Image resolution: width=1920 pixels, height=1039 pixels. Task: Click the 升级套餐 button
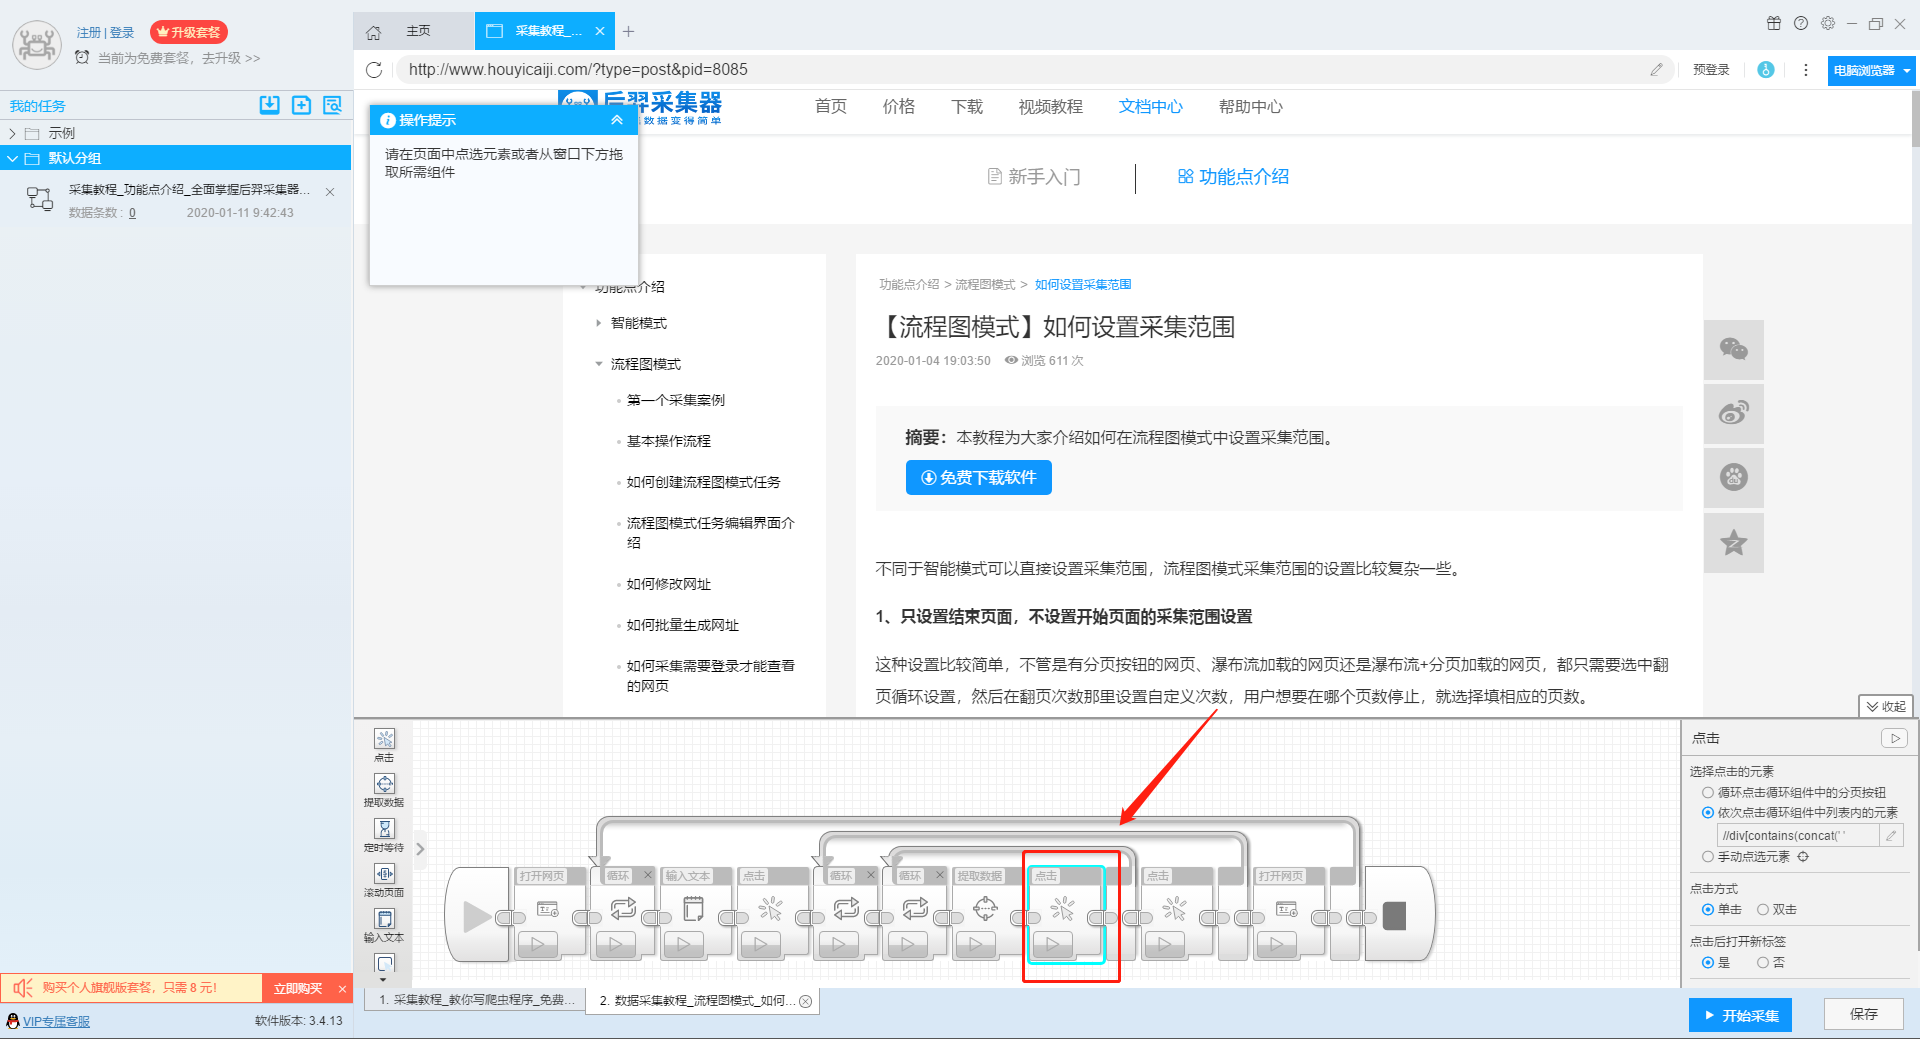coord(189,32)
